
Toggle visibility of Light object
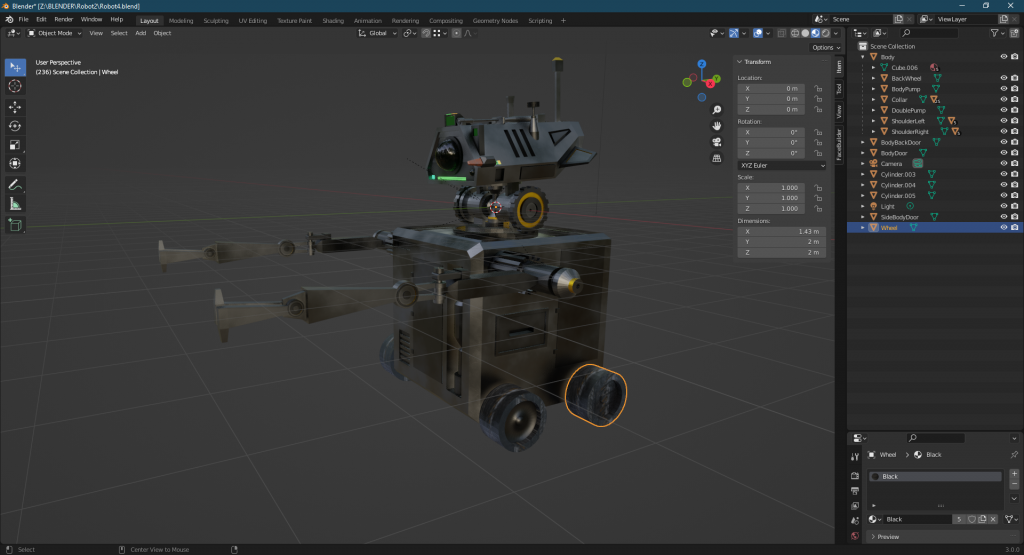click(1004, 206)
